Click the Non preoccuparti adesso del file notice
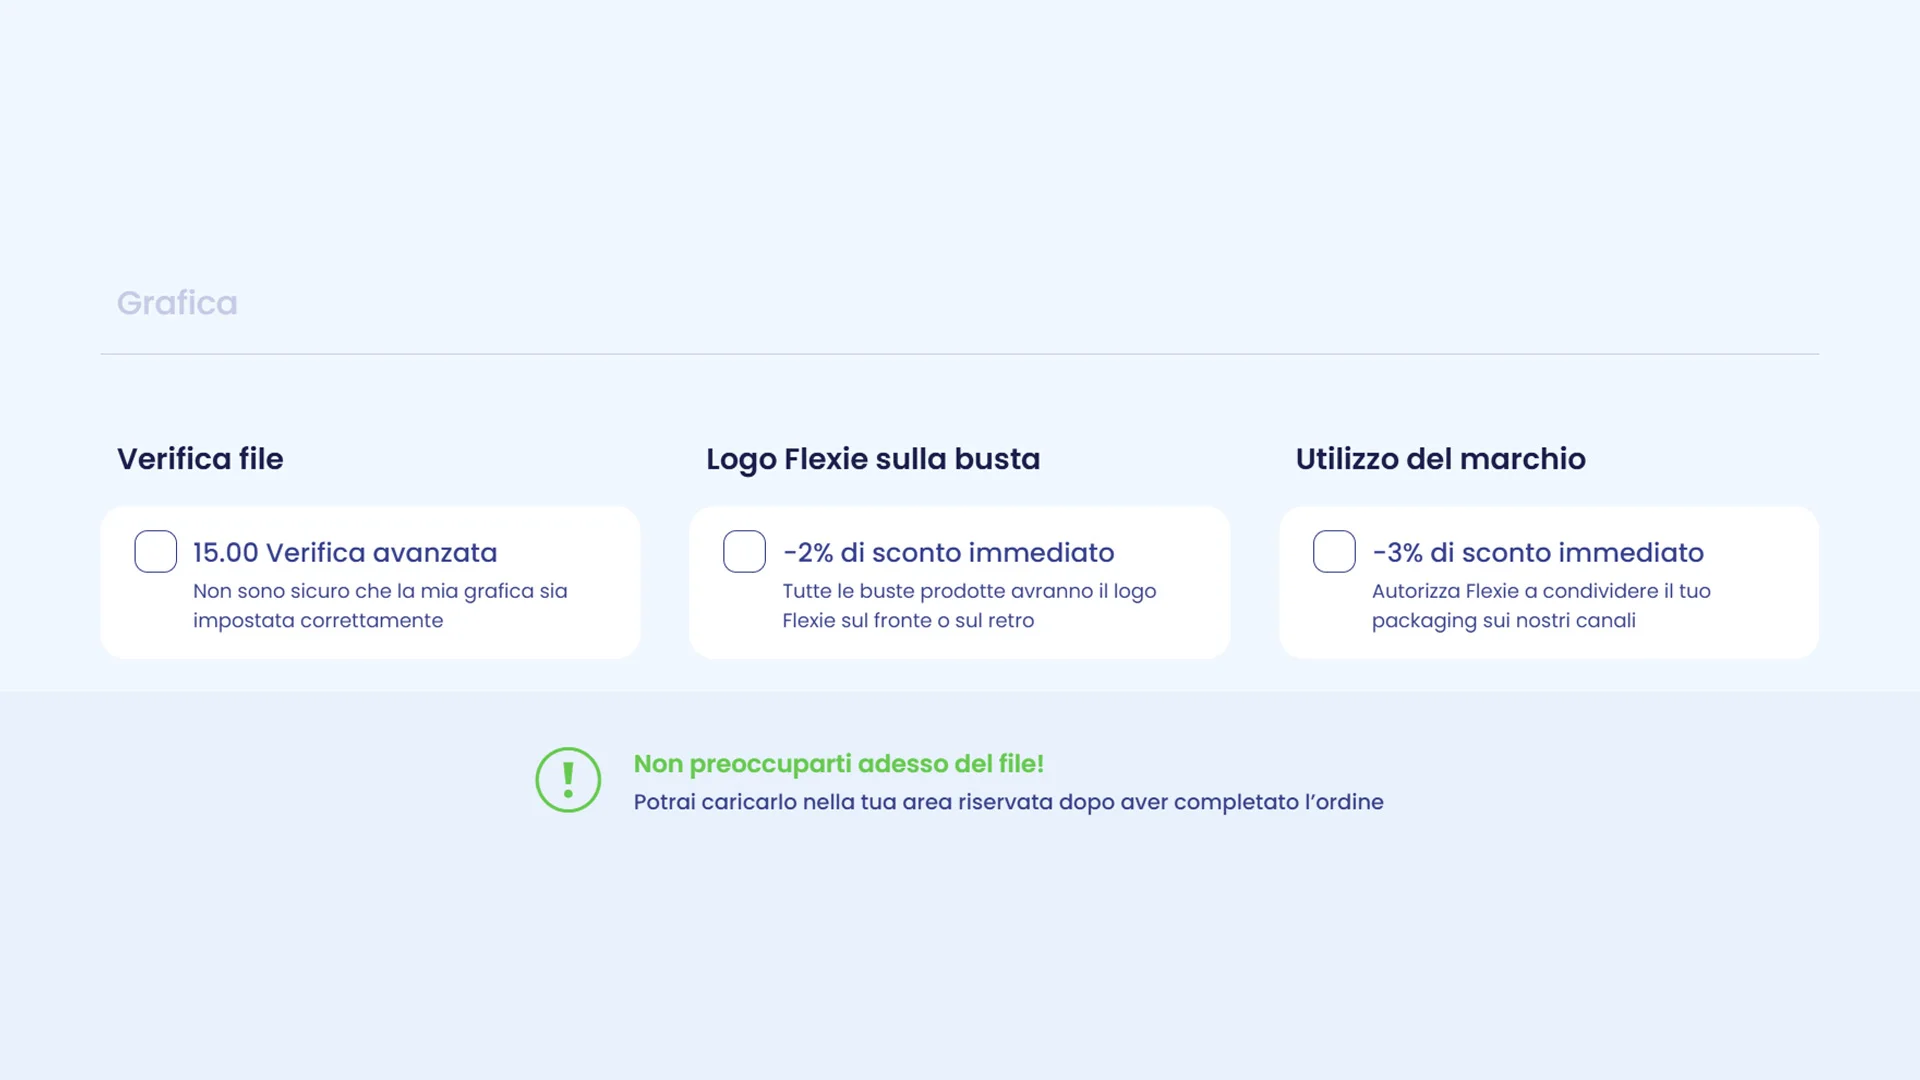The height and width of the screenshot is (1080, 1920). [839, 763]
